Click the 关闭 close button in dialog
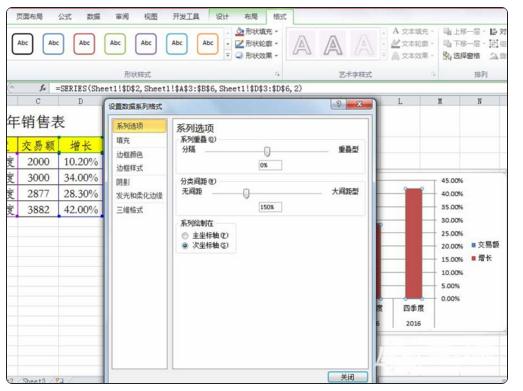Screen dimensions: 523x391 pos(348,377)
